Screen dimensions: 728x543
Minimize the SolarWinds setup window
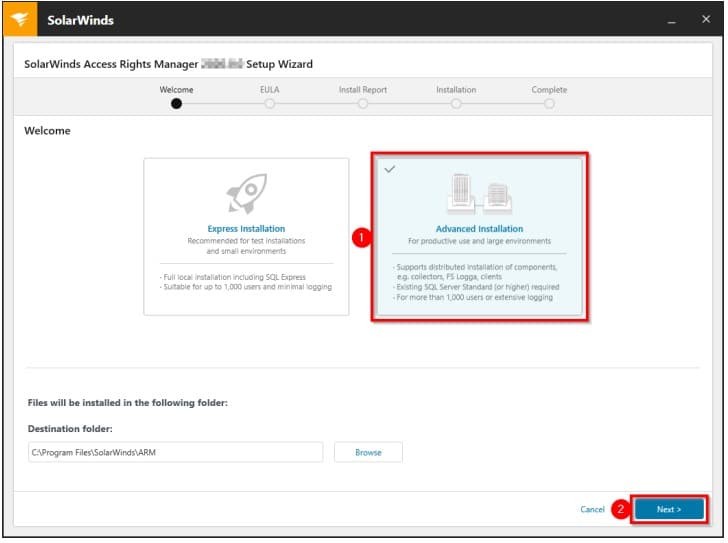tap(671, 20)
